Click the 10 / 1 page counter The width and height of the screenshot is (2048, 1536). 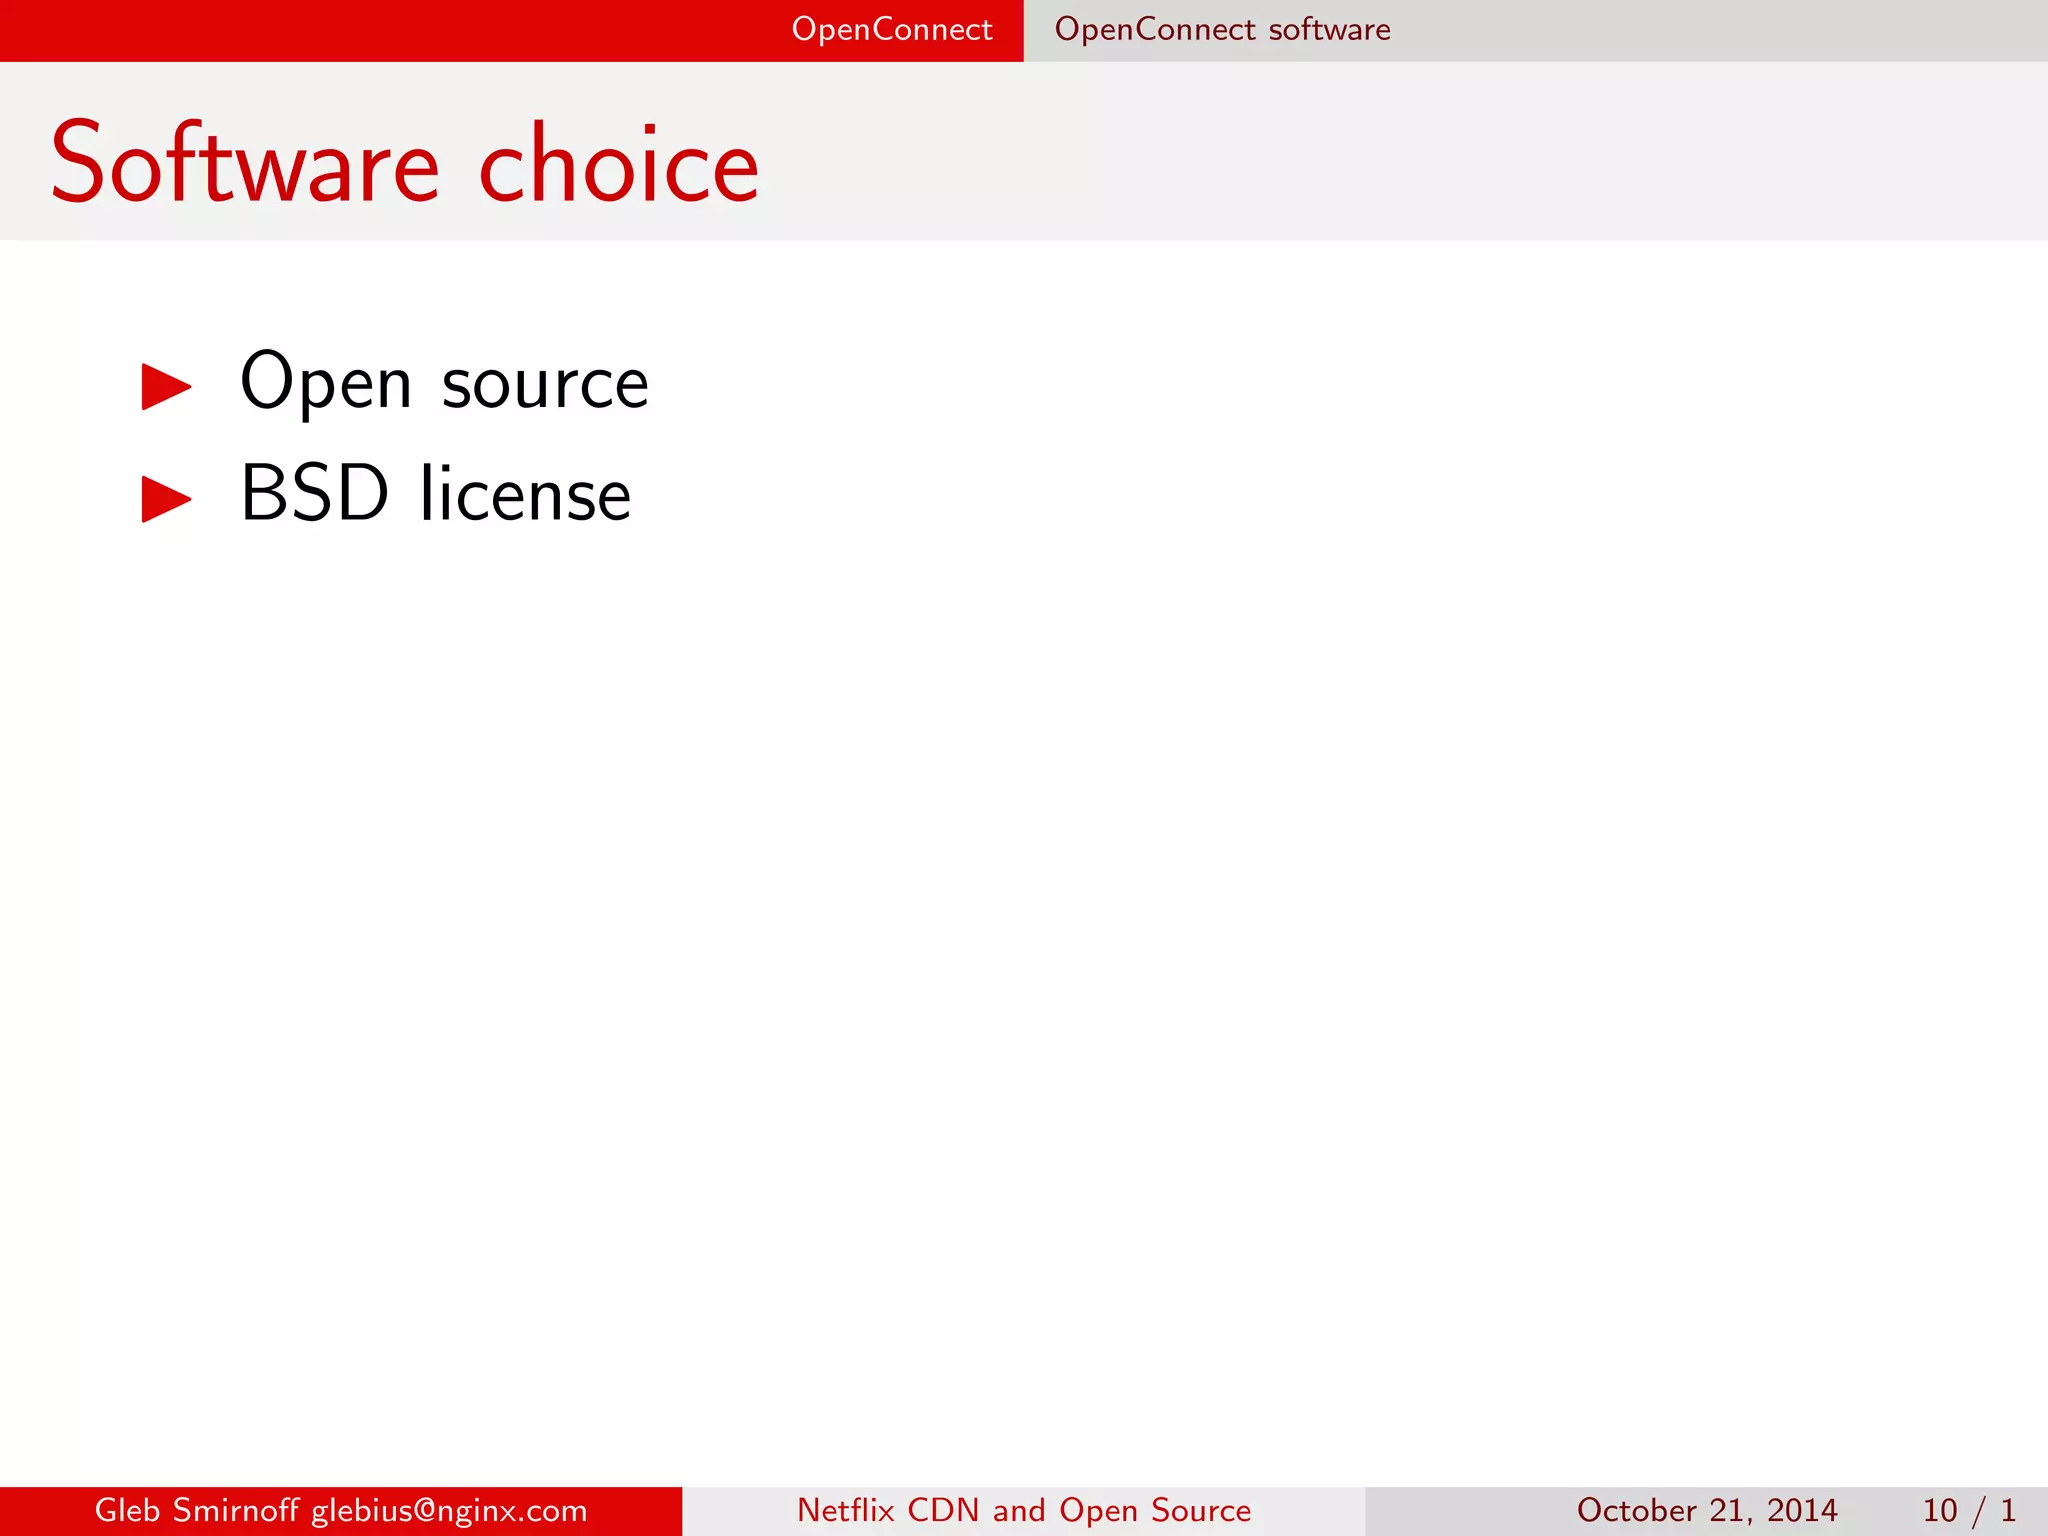1969,1510
